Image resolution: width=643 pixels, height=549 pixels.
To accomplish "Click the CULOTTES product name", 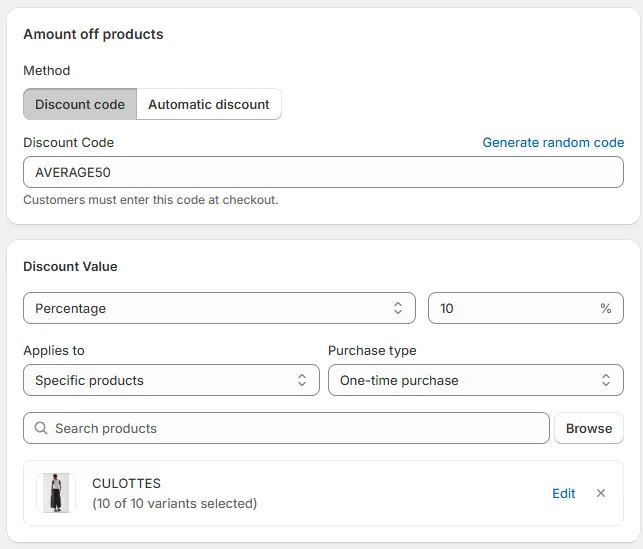I will [x=126, y=483].
